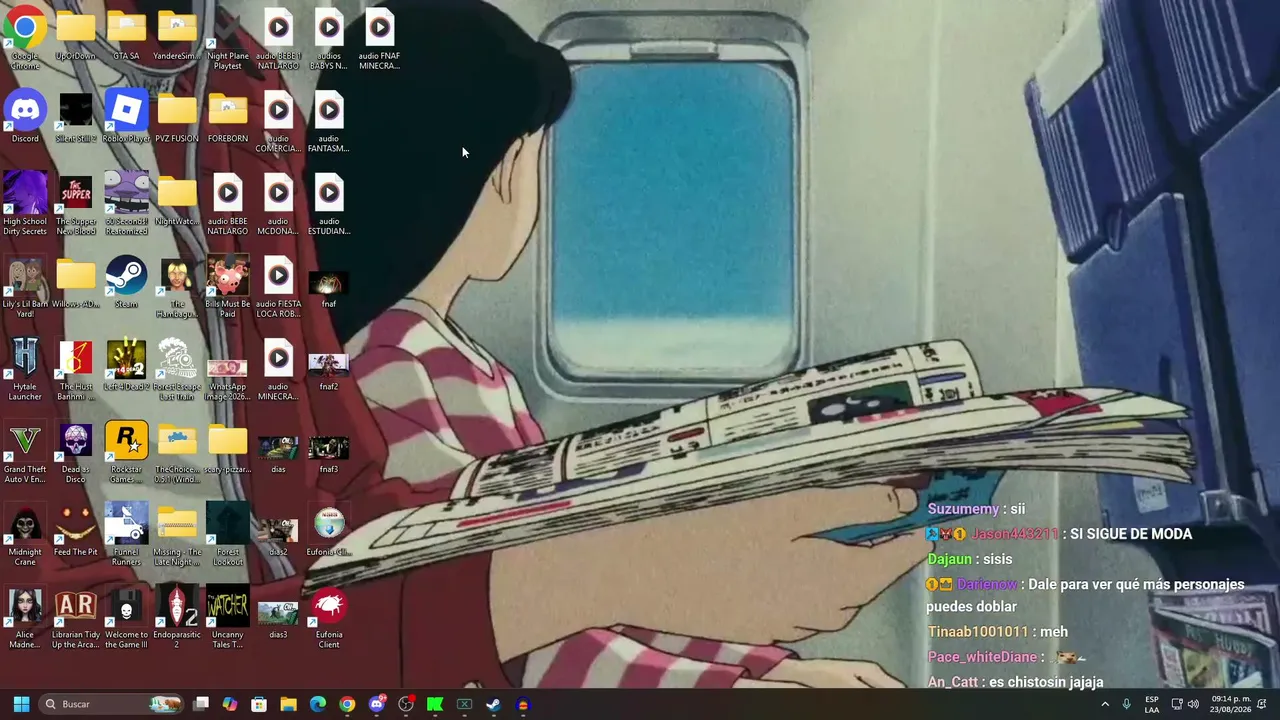Open Copilot from the taskbar
The width and height of the screenshot is (1280, 720).
(230, 704)
